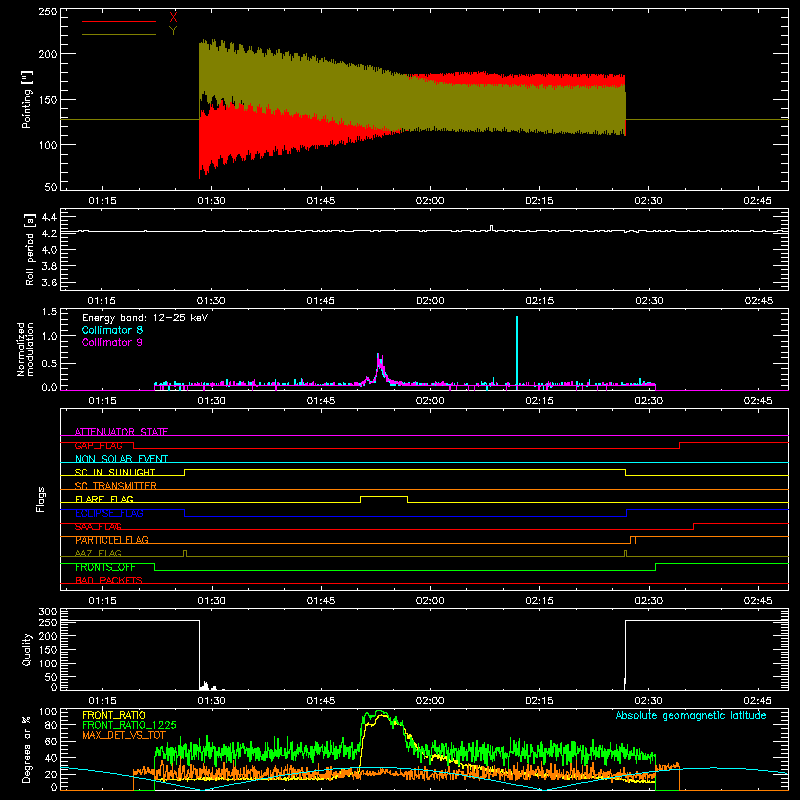Image resolution: width=800 pixels, height=800 pixels.
Task: Click the PARTICLE_FLAG label
Action: (112, 539)
